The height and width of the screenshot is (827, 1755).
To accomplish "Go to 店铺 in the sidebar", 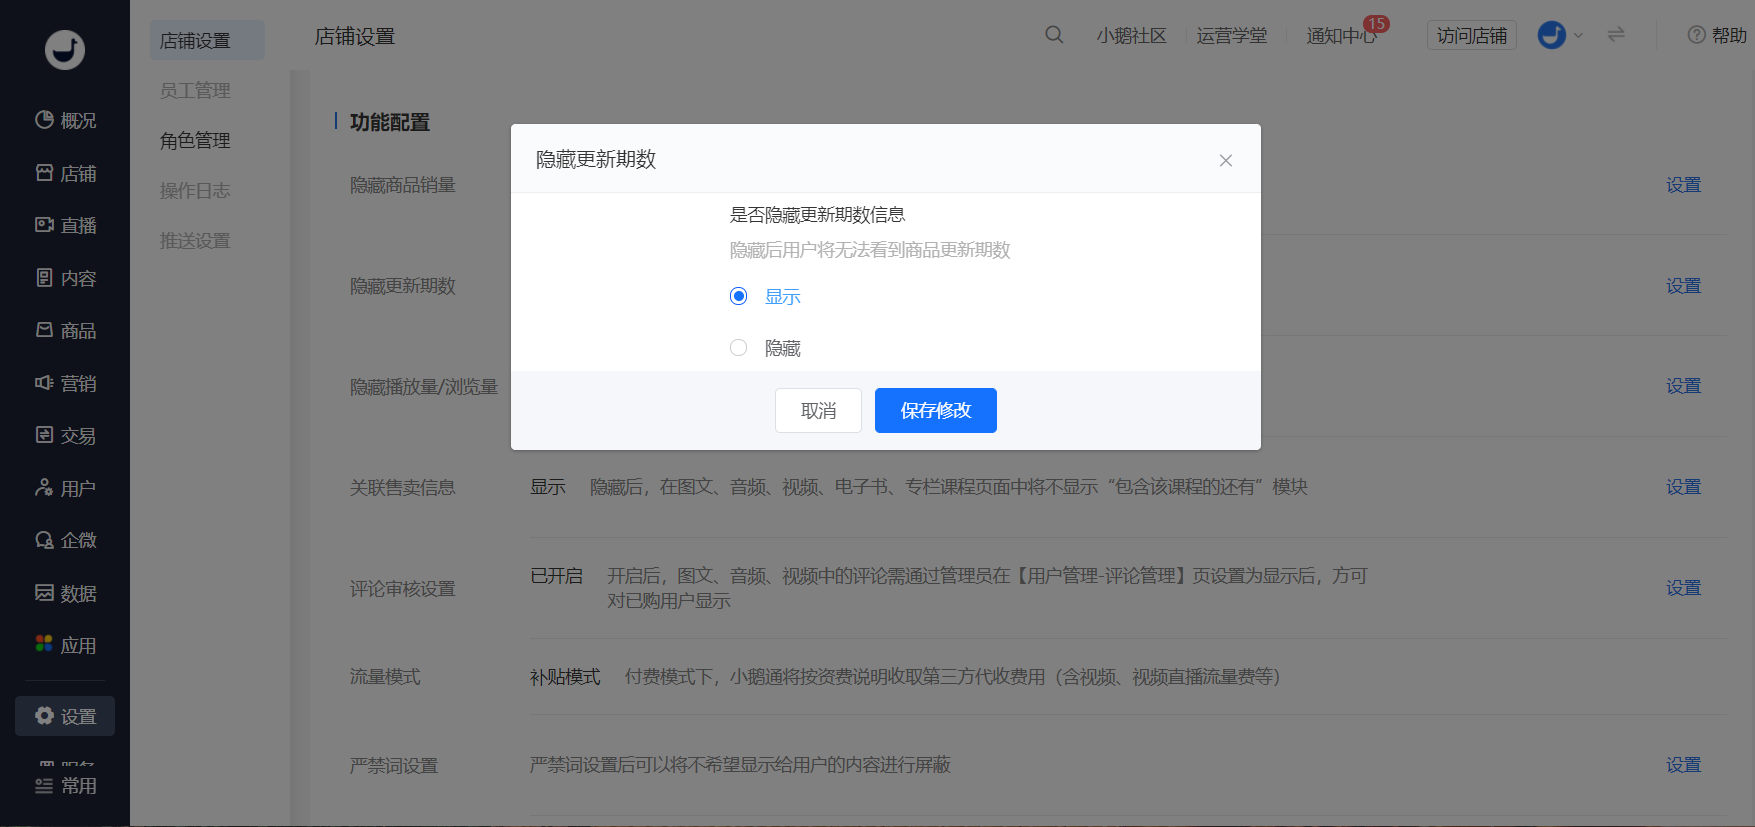I will click(x=65, y=173).
